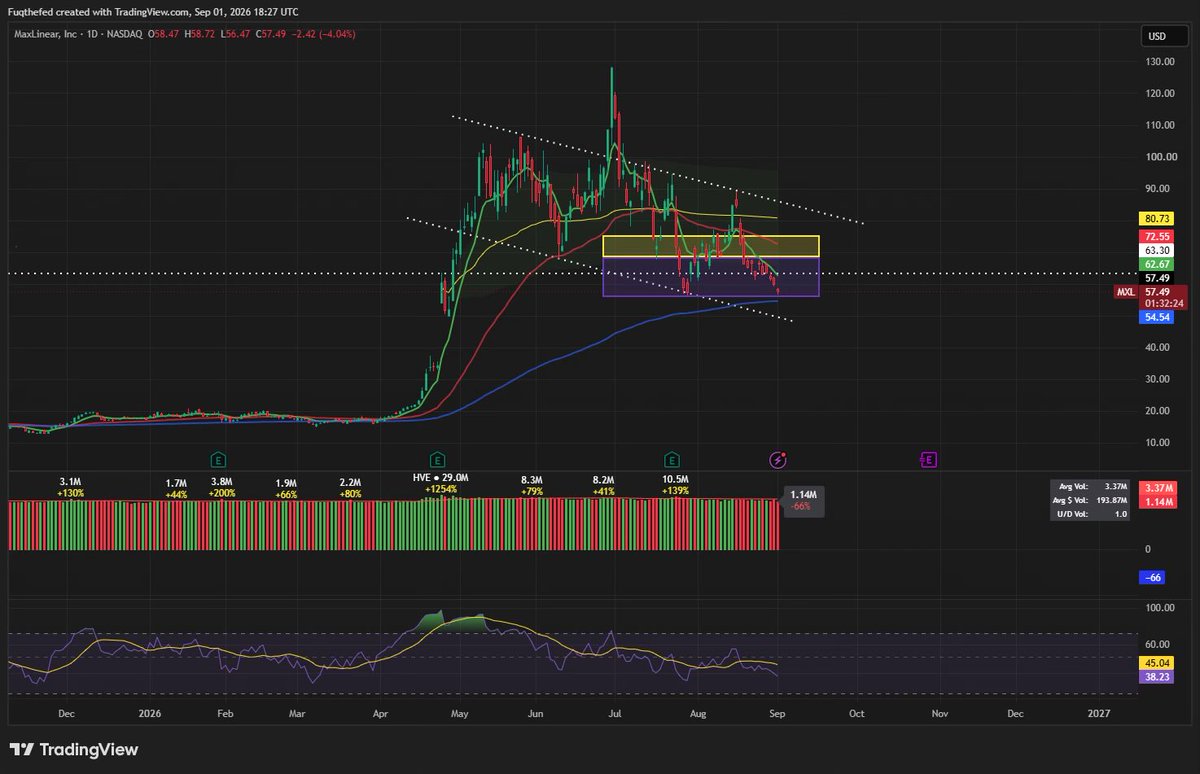Click the green earnings E marker near late July
1200x774 pixels.
click(x=672, y=460)
